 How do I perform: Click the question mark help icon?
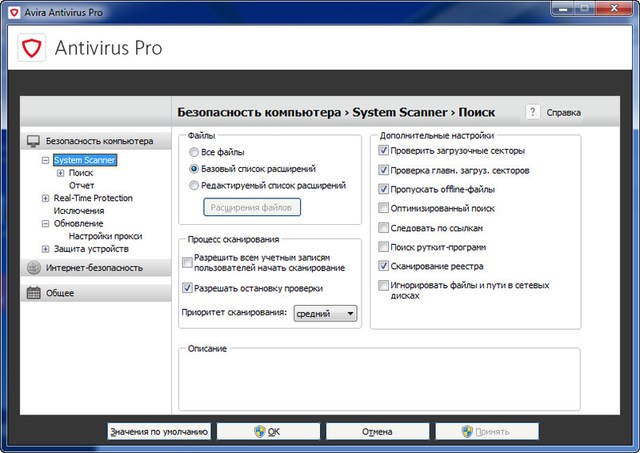point(533,112)
